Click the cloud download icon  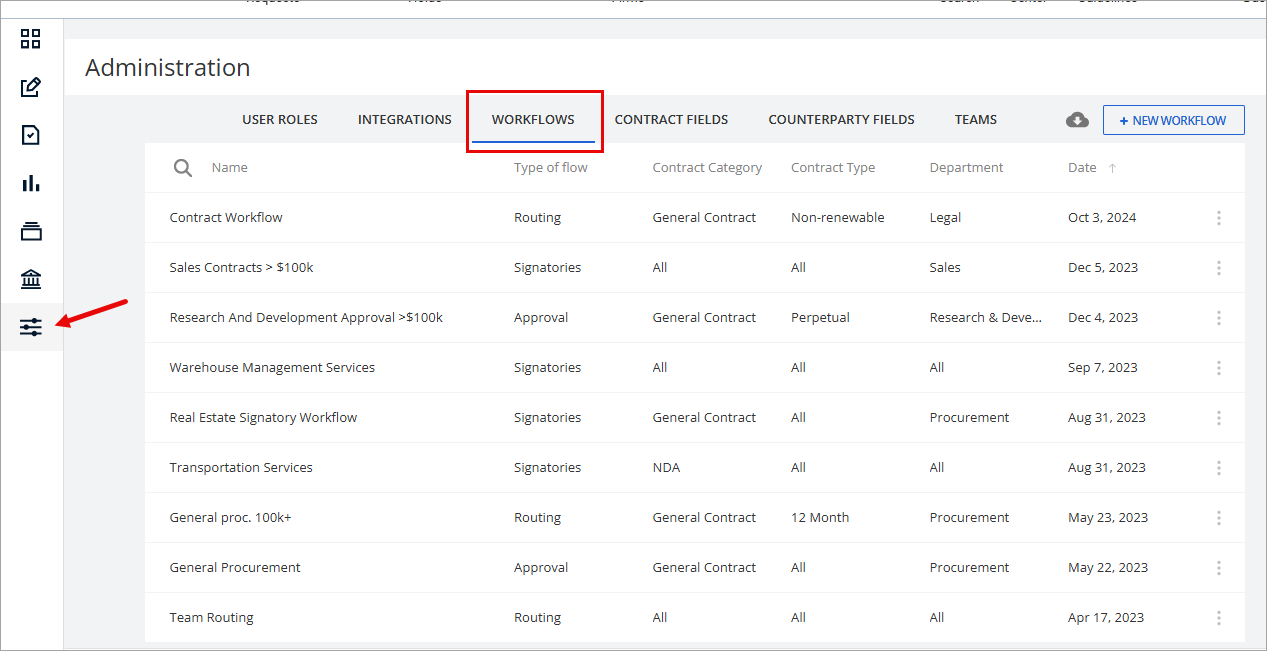[1077, 120]
